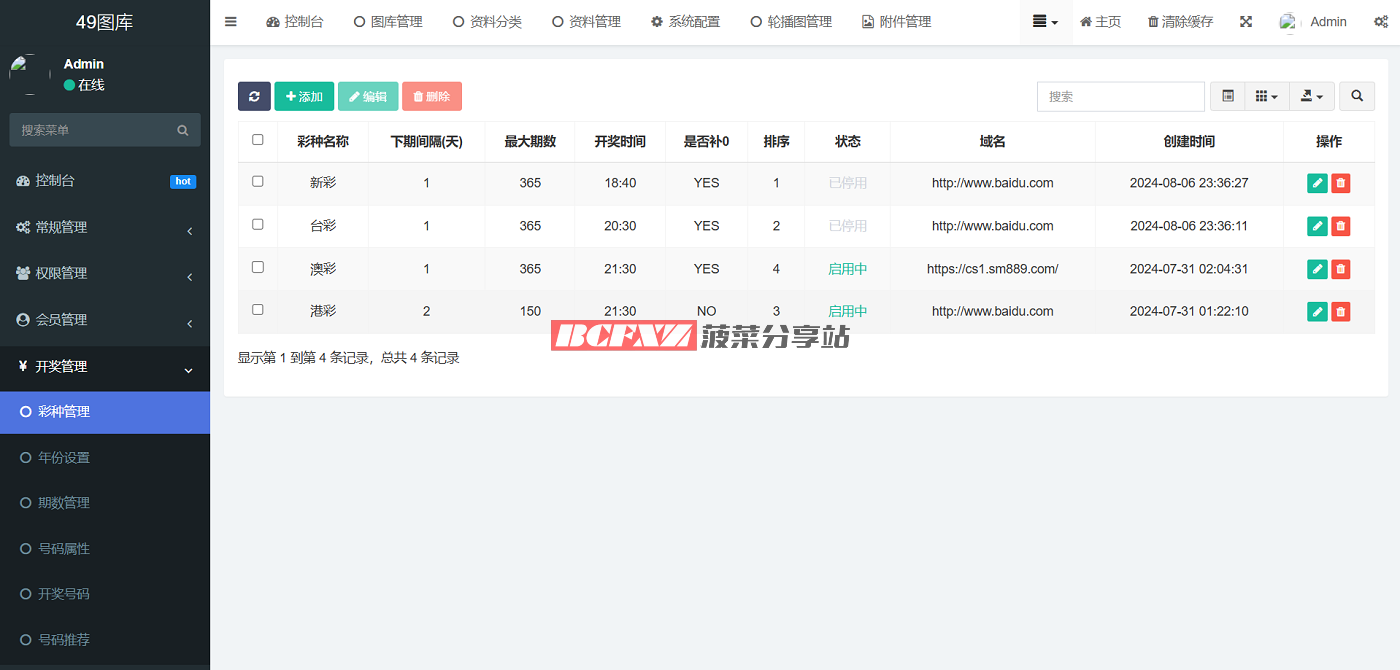The image size is (1400, 670).
Task: Click the red trash icon for 港彩 row
Action: [x=1341, y=312]
